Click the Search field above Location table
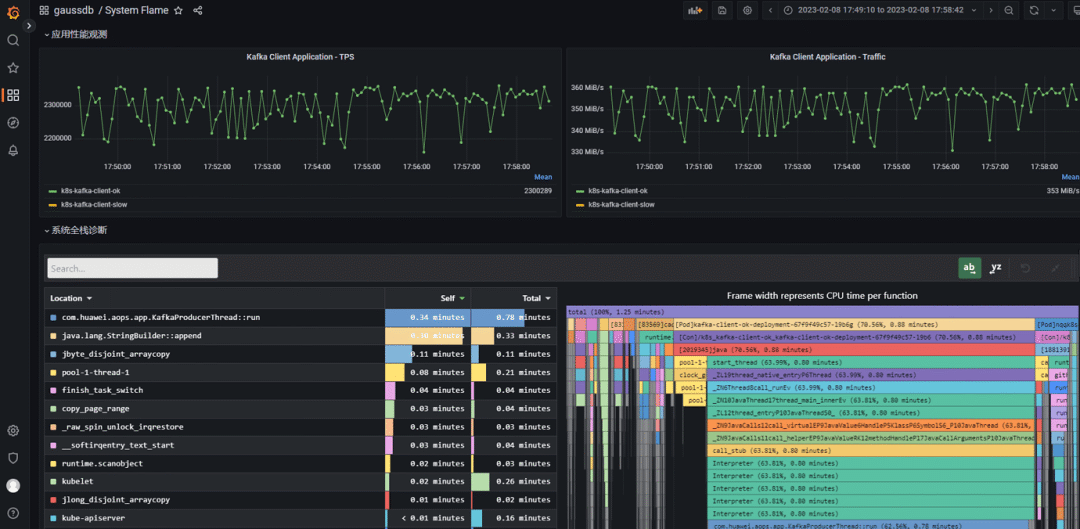Image resolution: width=1080 pixels, height=529 pixels. pos(133,268)
